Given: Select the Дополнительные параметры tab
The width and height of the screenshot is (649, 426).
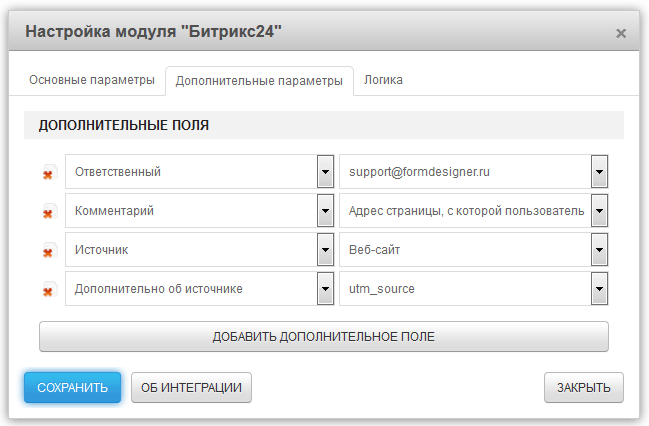Looking at the screenshot, I should [x=259, y=81].
